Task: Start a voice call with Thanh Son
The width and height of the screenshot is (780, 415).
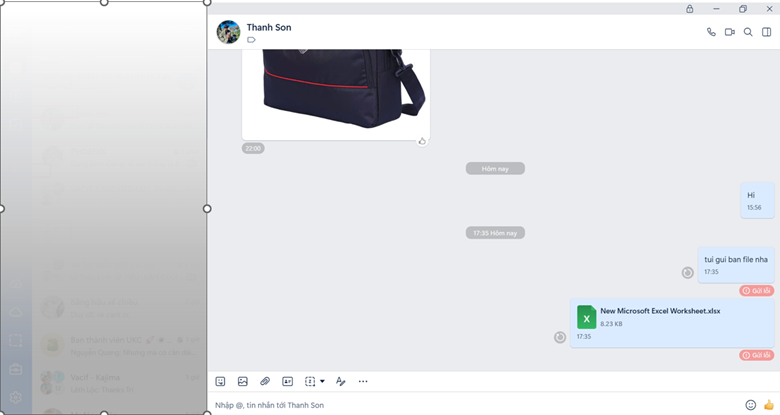Action: click(711, 32)
